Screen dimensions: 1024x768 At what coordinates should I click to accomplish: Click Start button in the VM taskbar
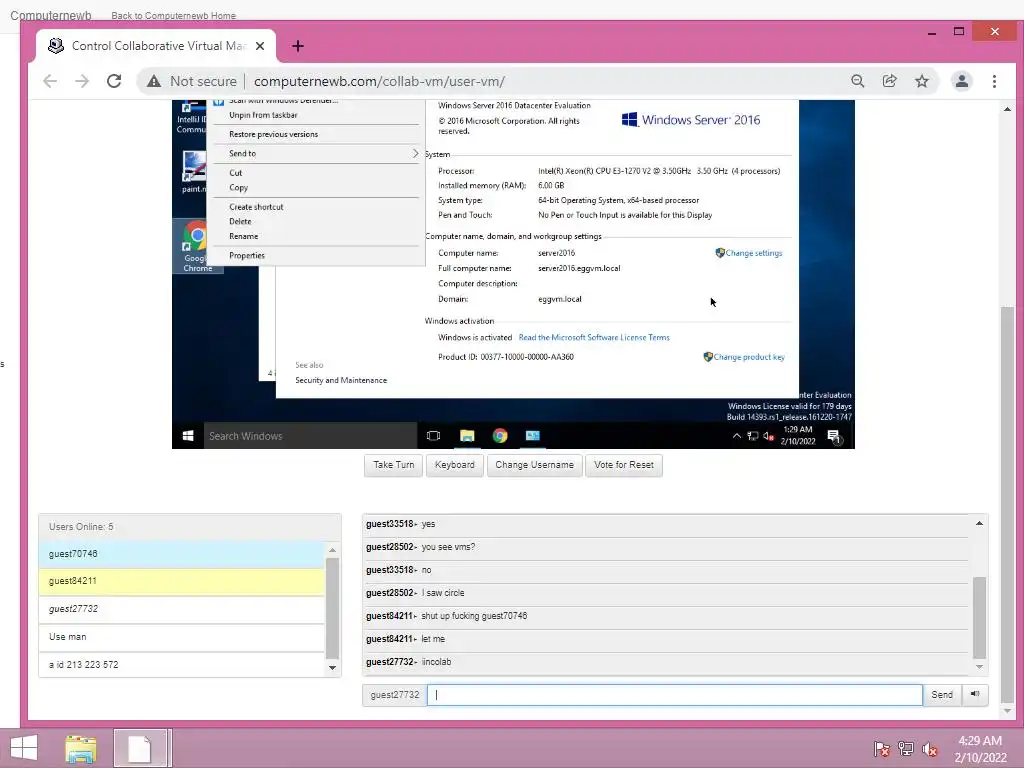tap(188, 436)
